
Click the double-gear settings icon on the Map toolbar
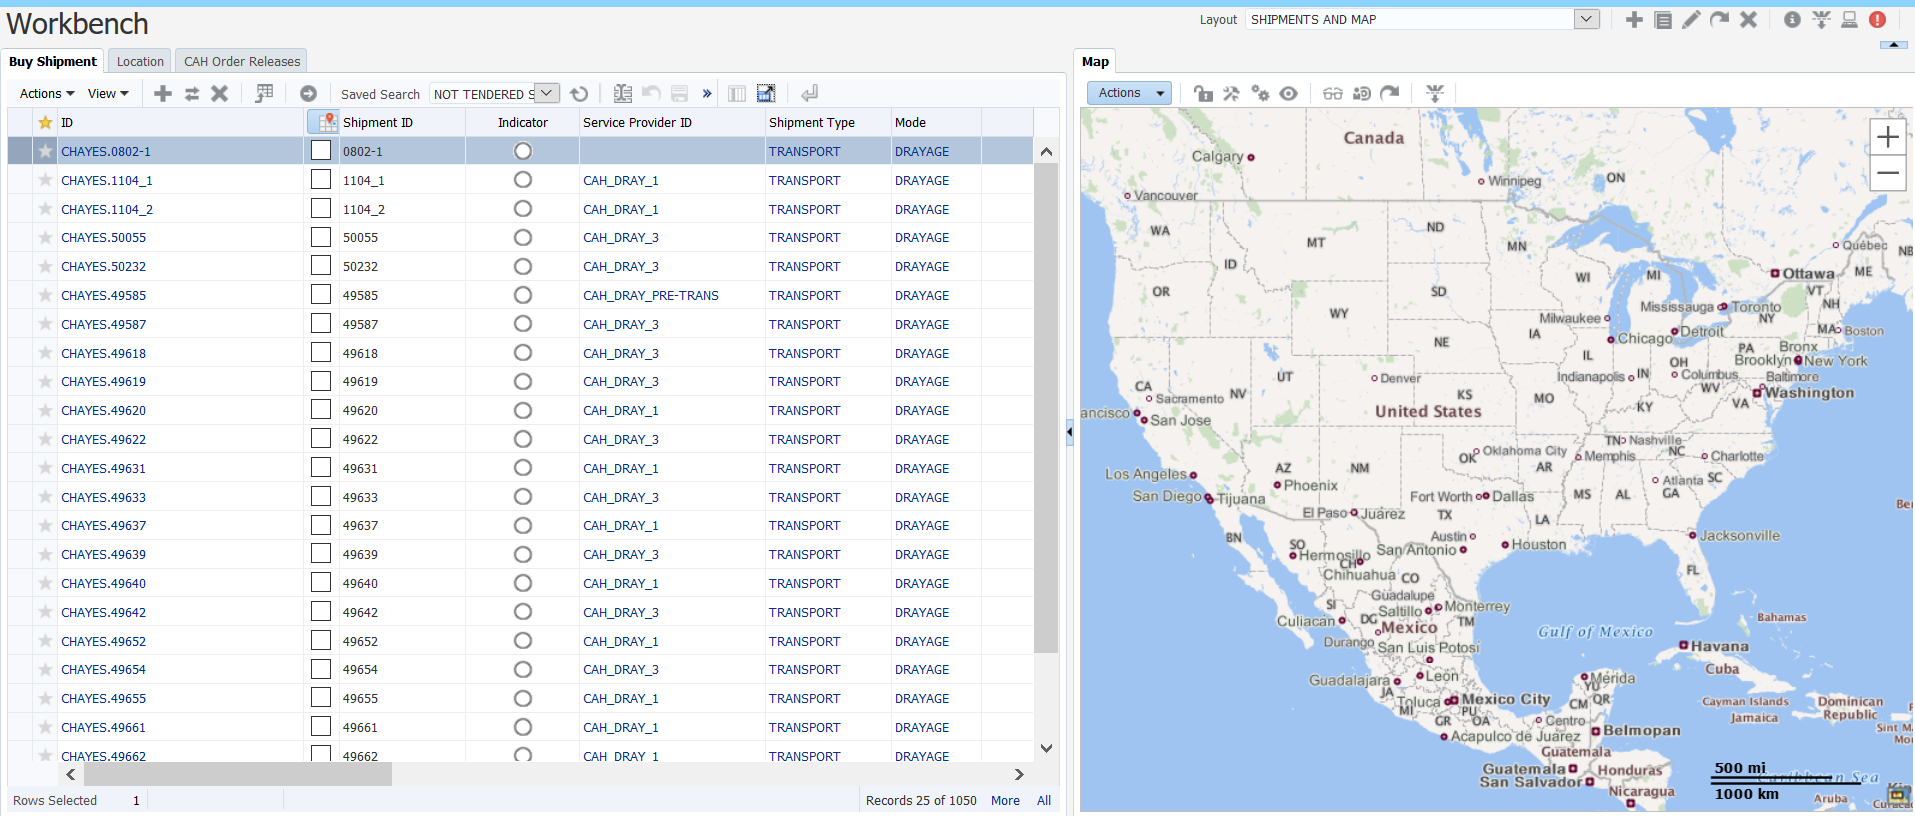pyautogui.click(x=1260, y=93)
